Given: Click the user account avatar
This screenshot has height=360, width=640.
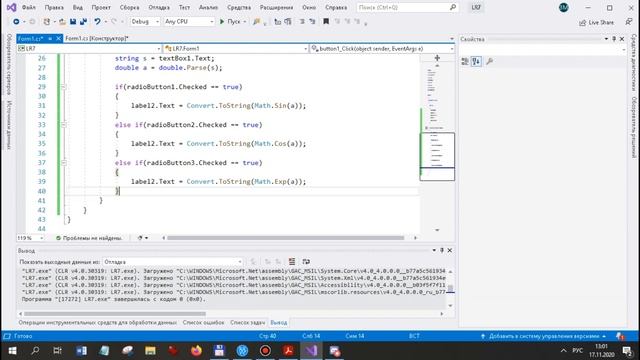Looking at the screenshot, I should click(x=564, y=7).
